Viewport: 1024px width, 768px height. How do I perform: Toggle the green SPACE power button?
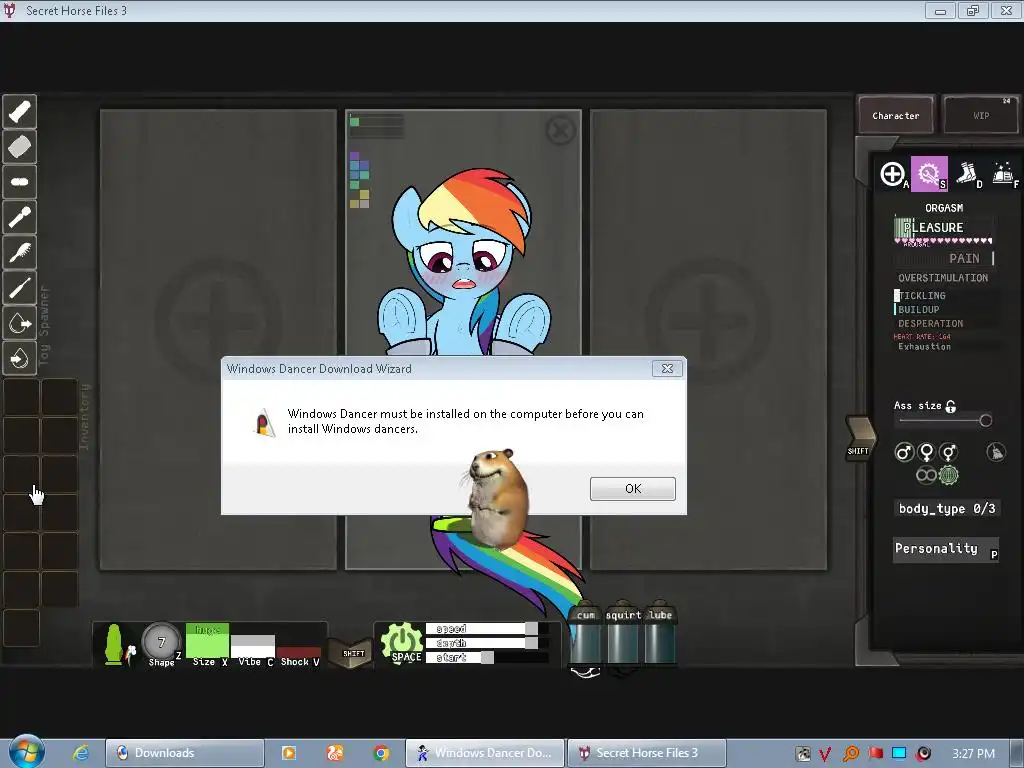(402, 644)
